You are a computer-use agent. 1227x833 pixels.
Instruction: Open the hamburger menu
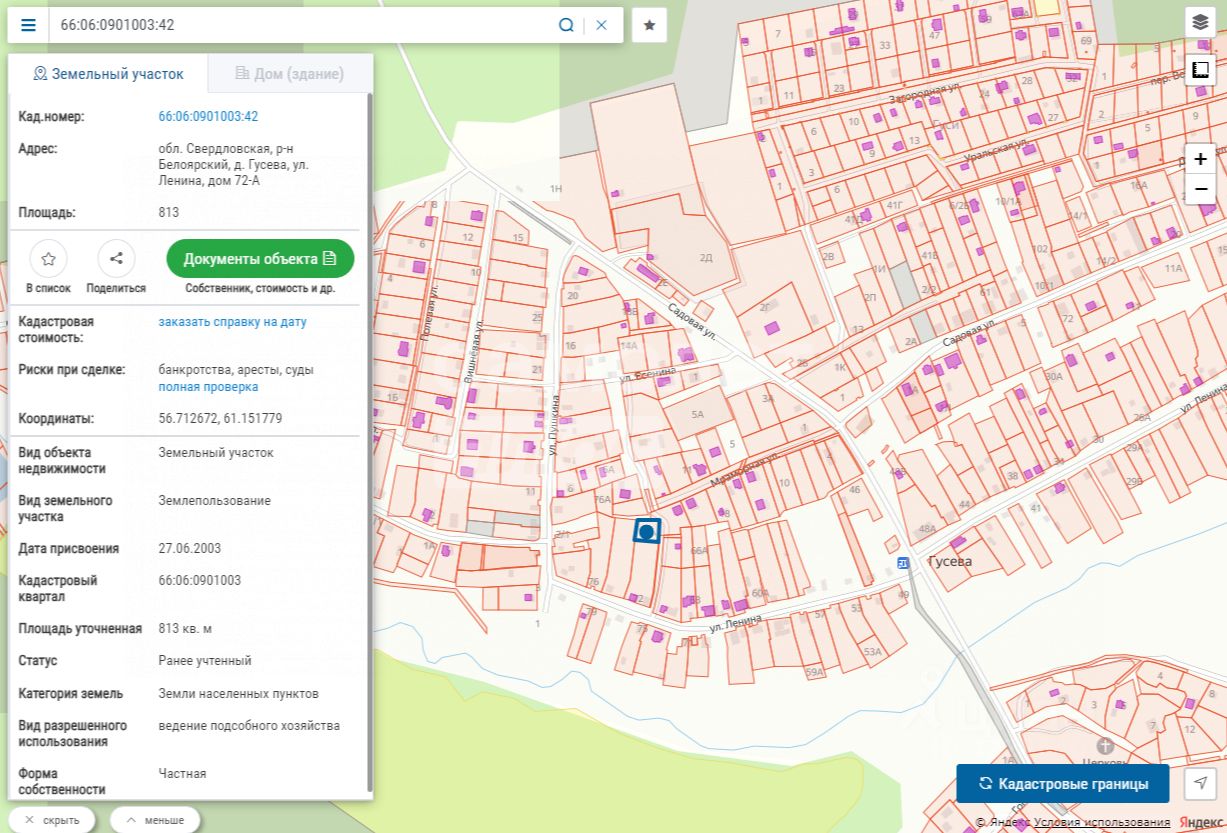pyautogui.click(x=28, y=25)
